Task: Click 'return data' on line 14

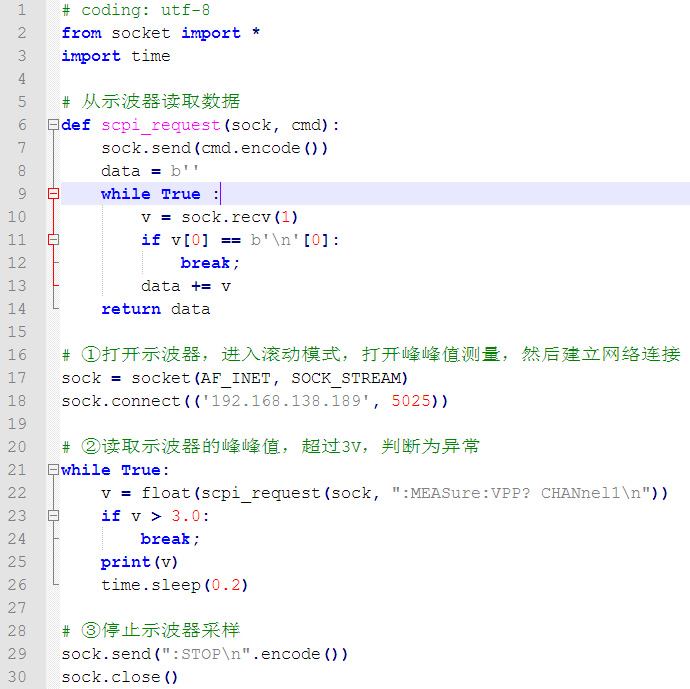Action: (x=156, y=309)
